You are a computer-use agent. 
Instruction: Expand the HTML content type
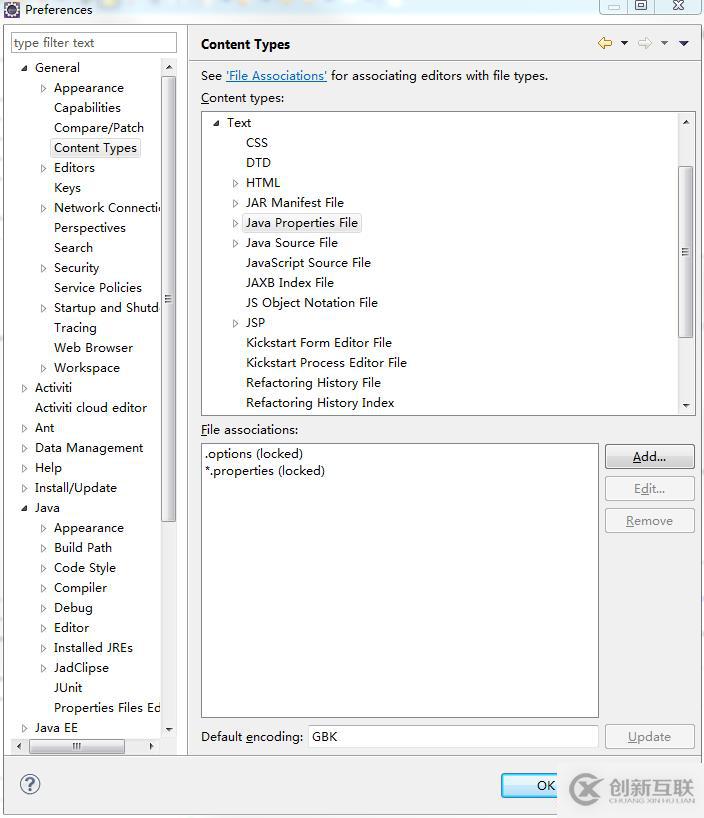[235, 183]
